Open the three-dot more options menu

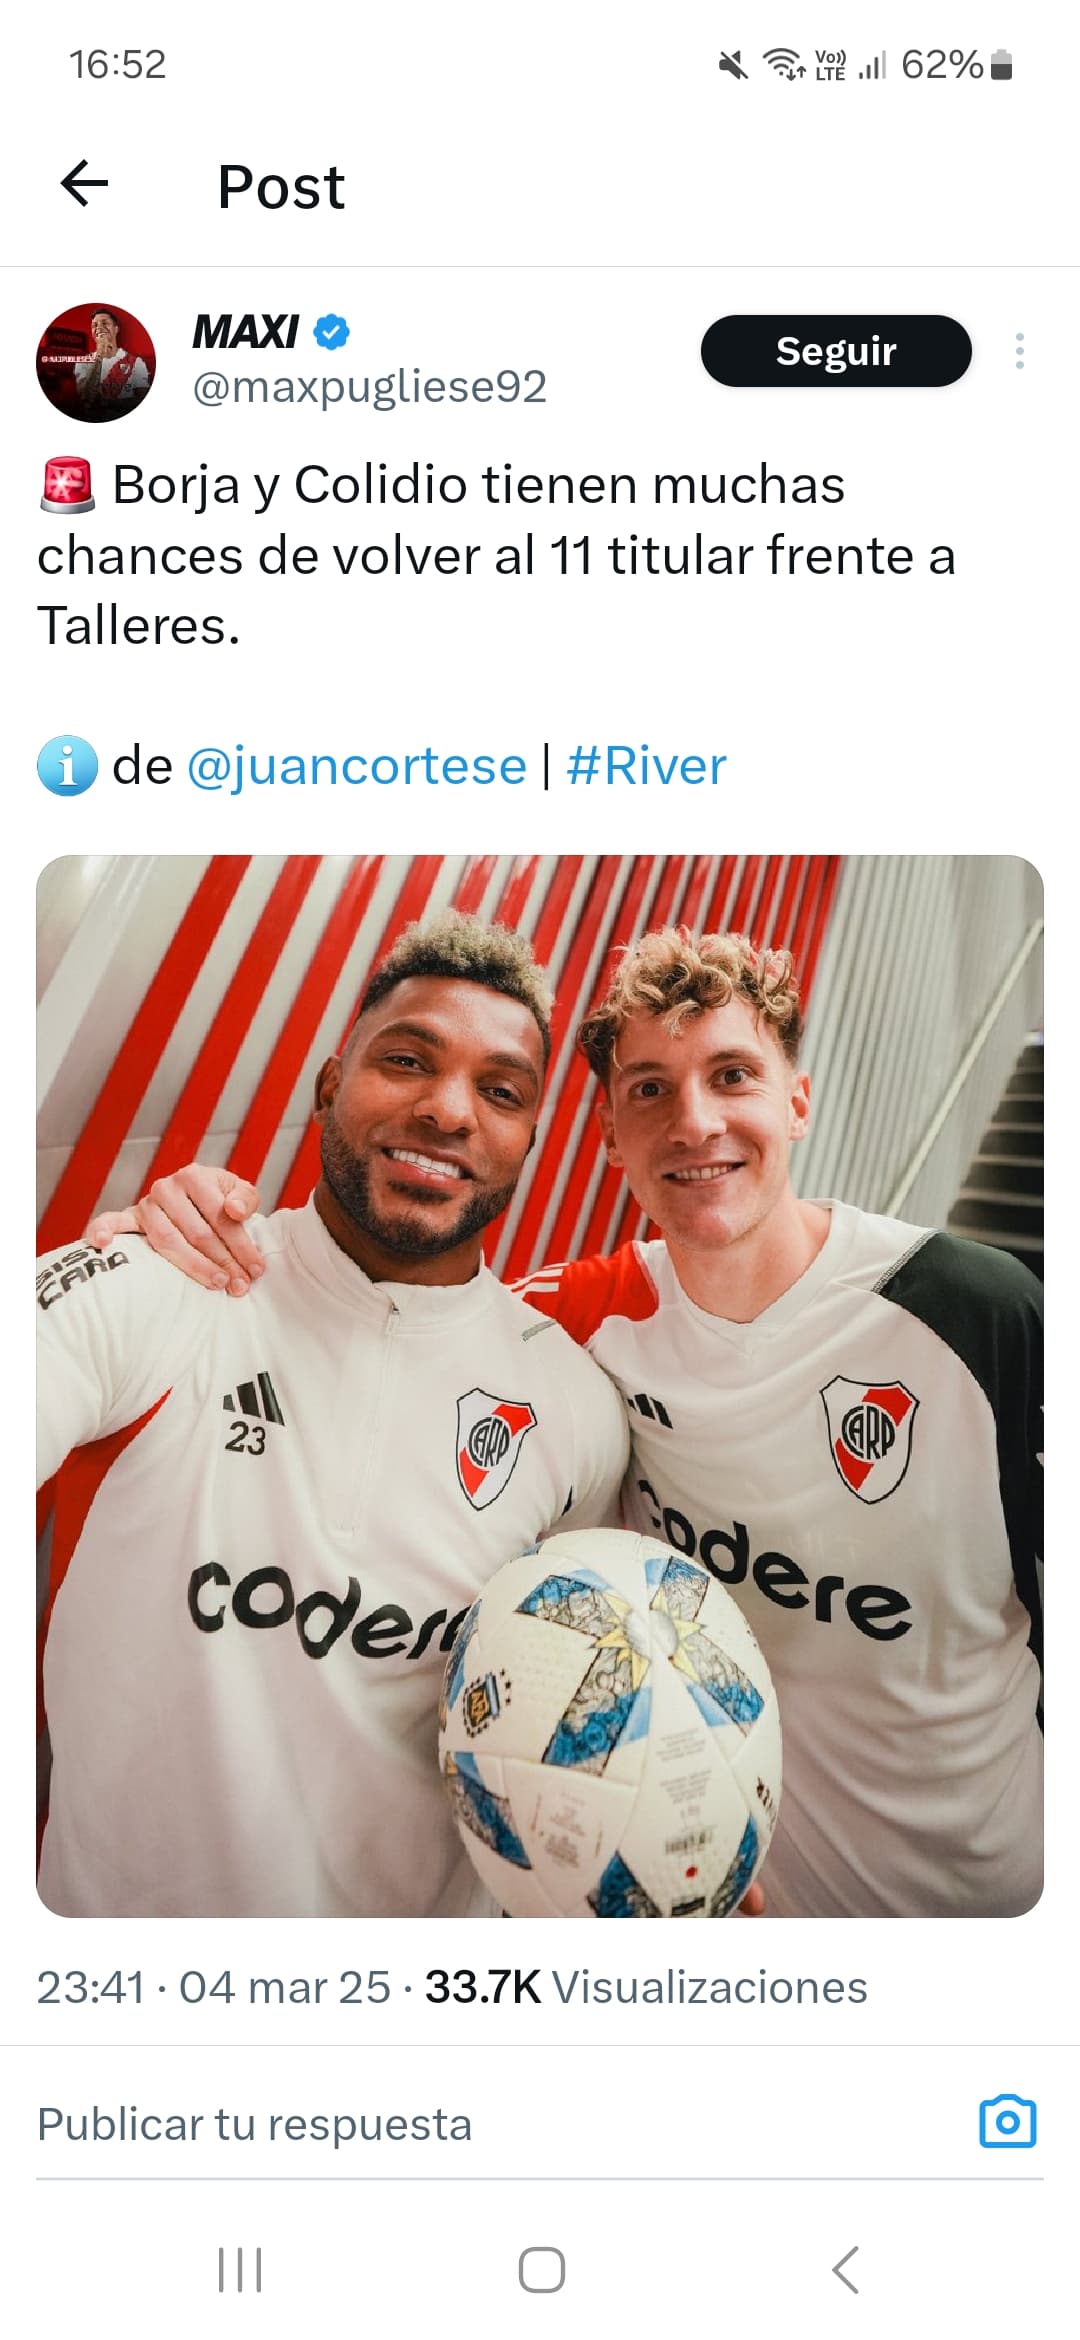coord(1019,351)
